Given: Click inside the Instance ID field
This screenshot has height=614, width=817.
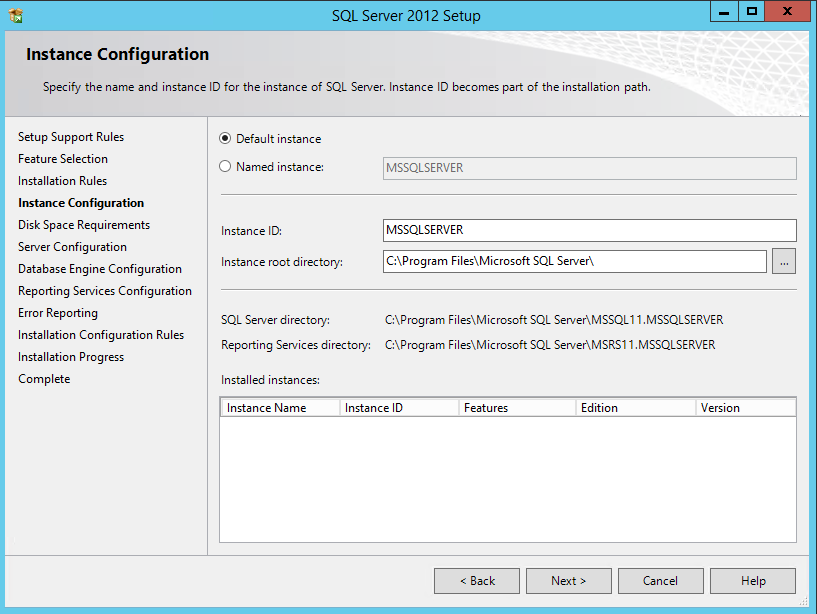Looking at the screenshot, I should click(x=589, y=230).
